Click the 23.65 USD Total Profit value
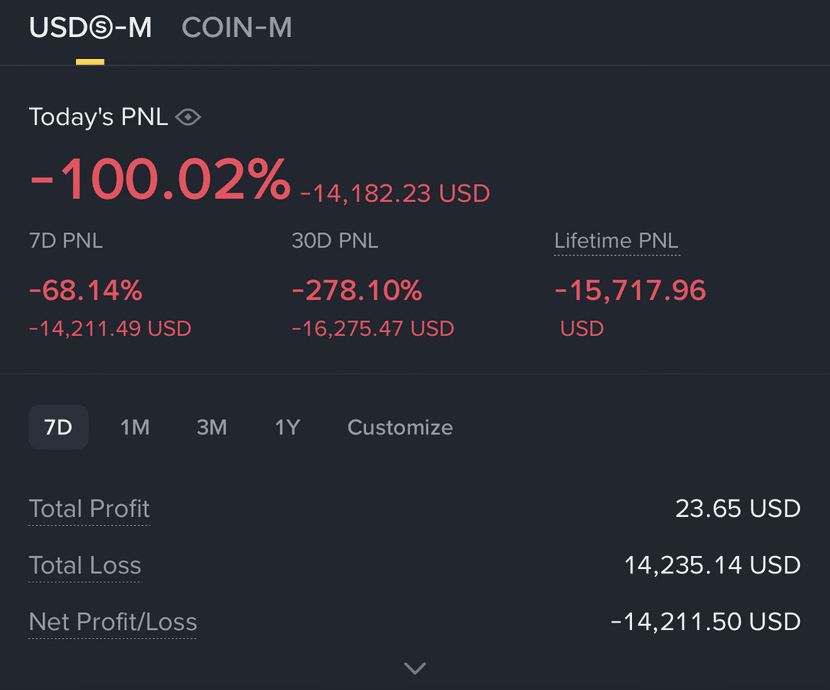This screenshot has width=830, height=690. [x=738, y=509]
